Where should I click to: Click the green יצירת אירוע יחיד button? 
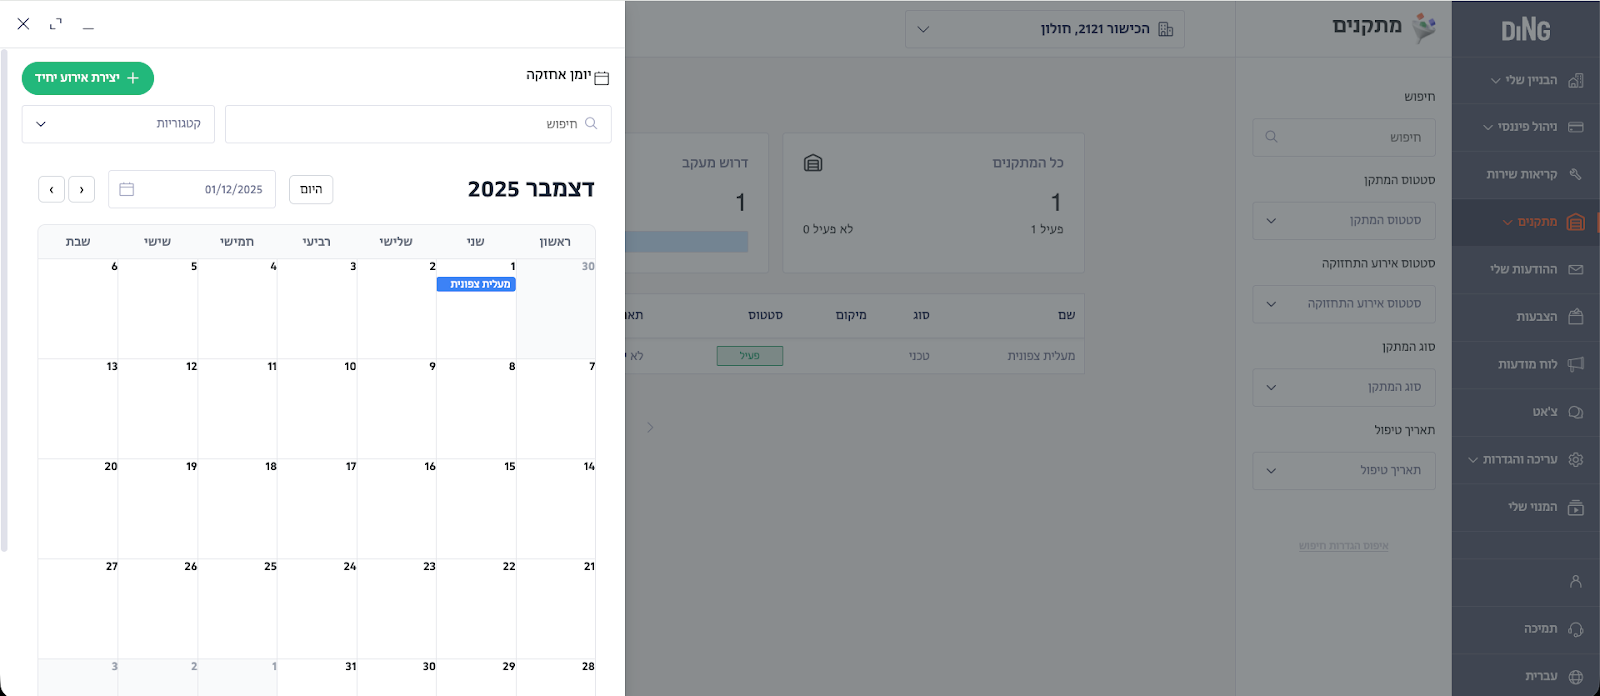[x=88, y=78]
